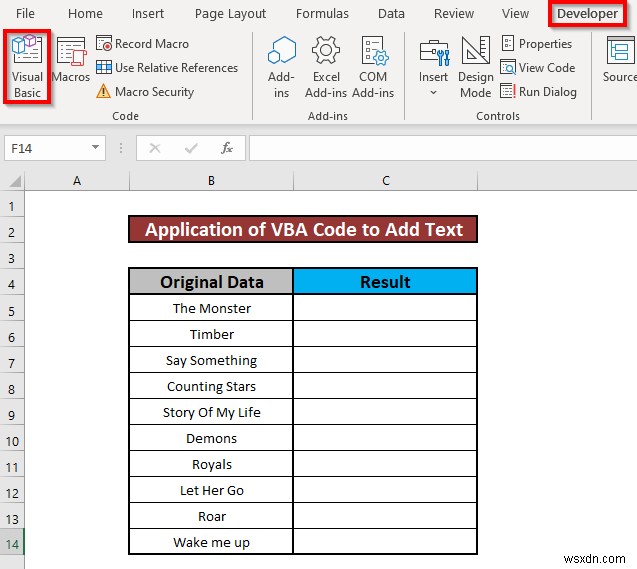Screen dimensions: 637x569
Task: Switch to the Review tab
Action: (454, 14)
